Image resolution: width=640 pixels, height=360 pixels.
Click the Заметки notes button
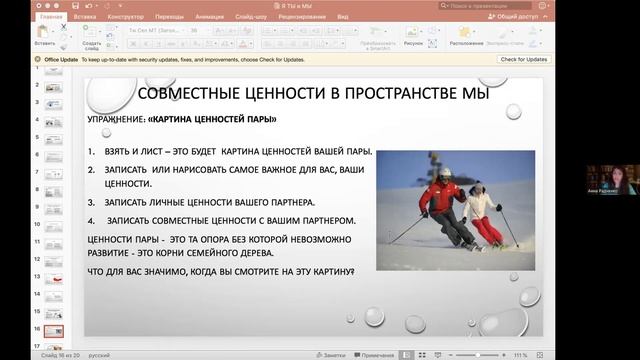(x=331, y=355)
